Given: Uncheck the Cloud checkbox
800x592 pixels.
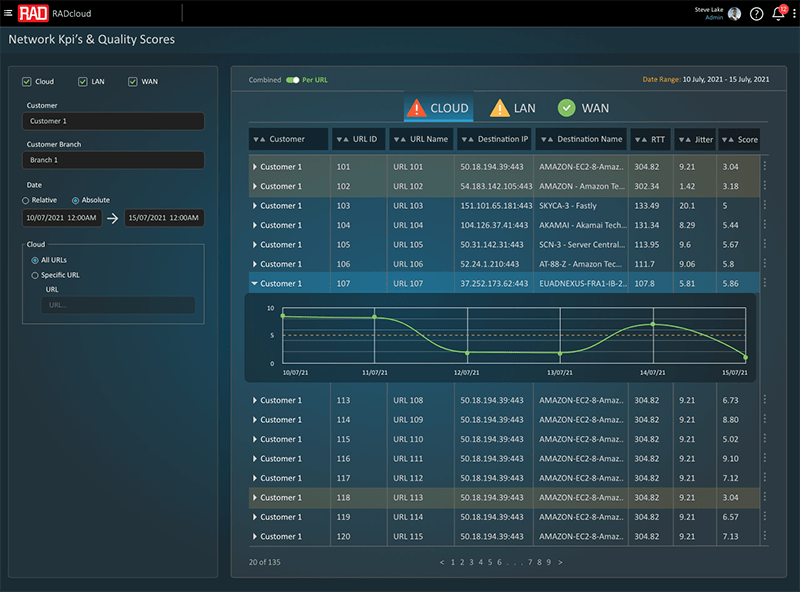Looking at the screenshot, I should (27, 81).
